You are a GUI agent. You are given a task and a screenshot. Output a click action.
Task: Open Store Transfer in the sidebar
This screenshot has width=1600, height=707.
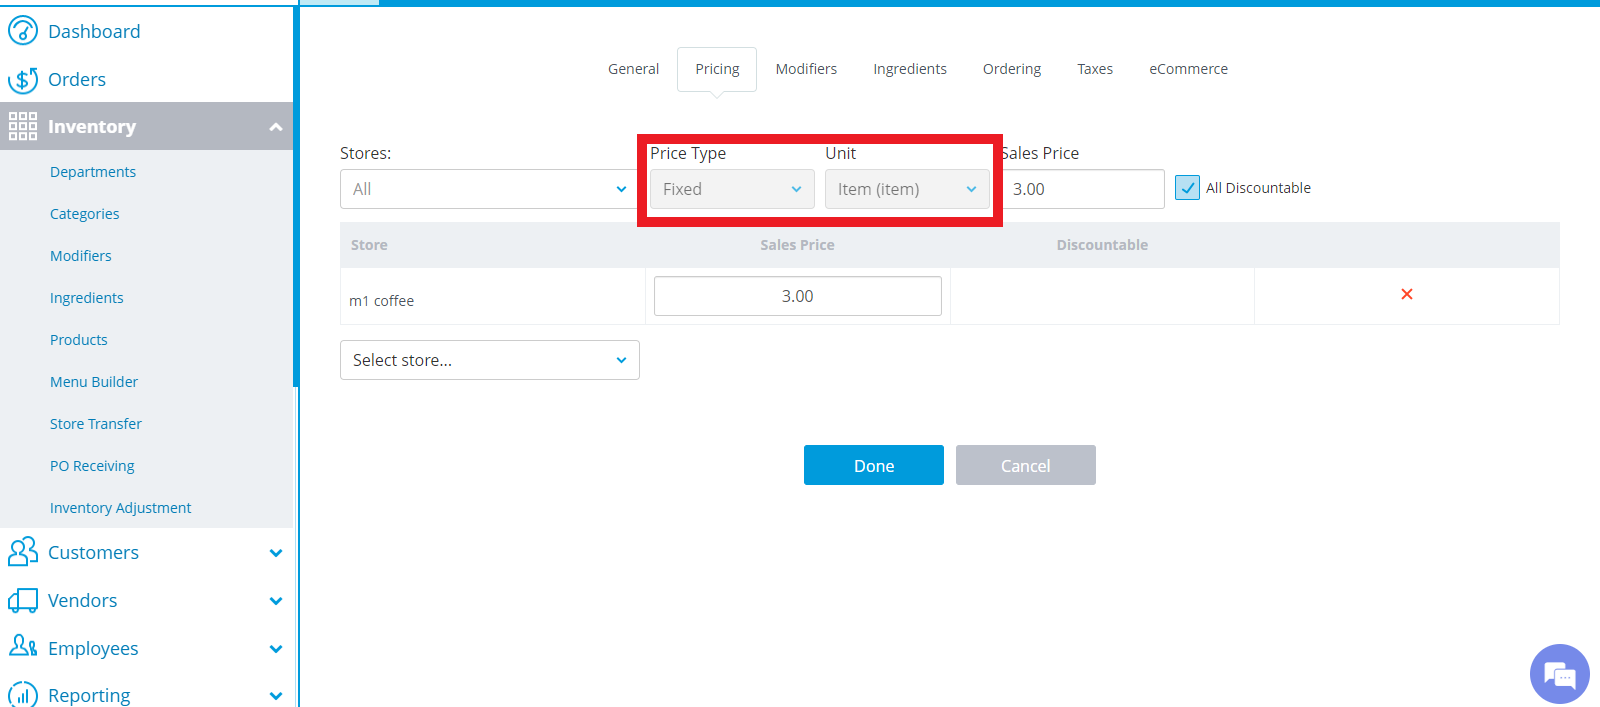tap(96, 424)
